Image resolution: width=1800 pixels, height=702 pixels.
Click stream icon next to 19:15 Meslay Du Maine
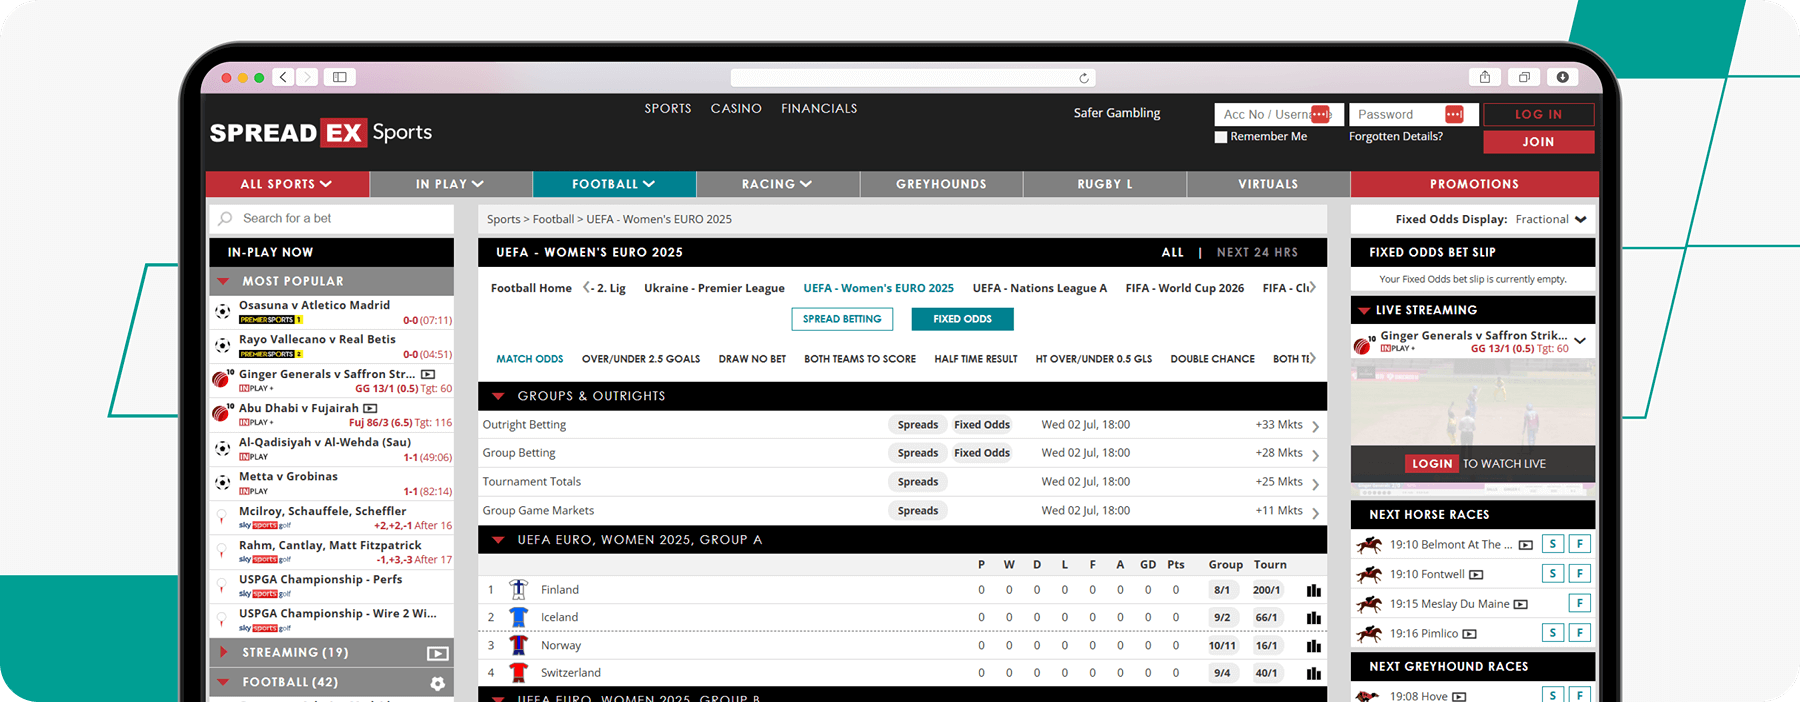(x=1521, y=604)
